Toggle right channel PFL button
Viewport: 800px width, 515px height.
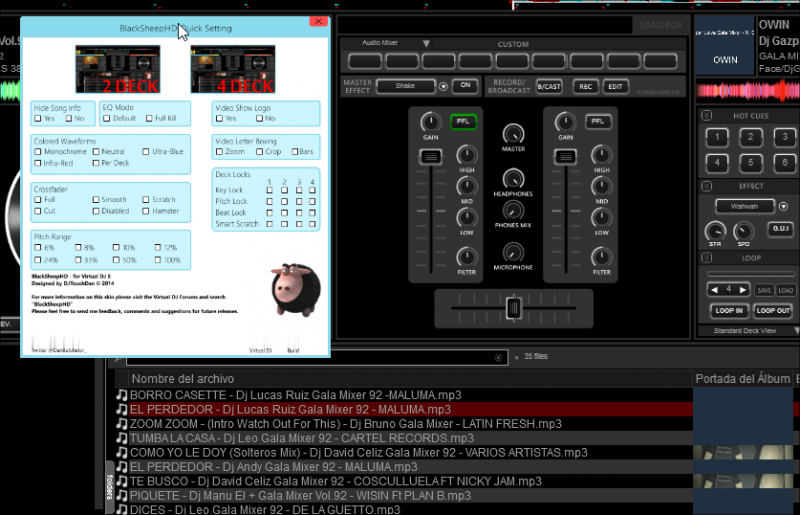598,121
